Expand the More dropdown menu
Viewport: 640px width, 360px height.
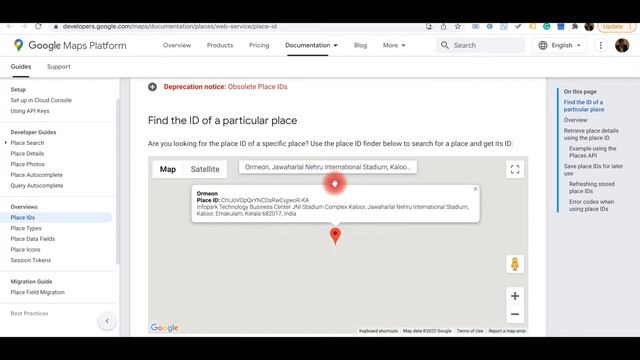pyautogui.click(x=394, y=45)
